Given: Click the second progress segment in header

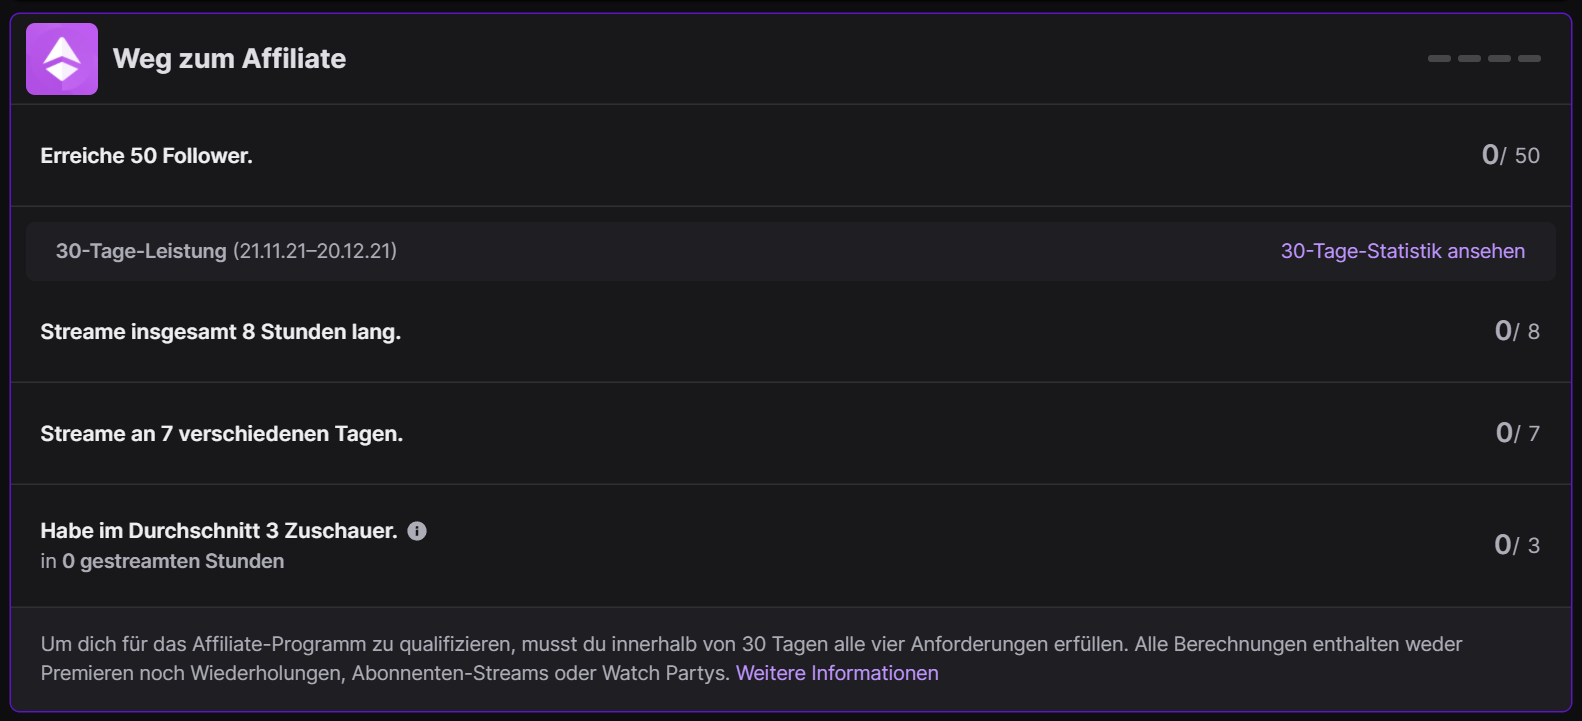Looking at the screenshot, I should tap(1469, 59).
